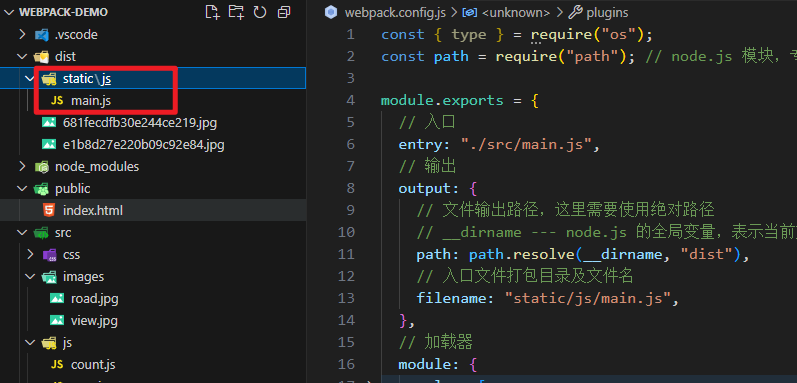Screen dimensions: 797x383
Task: Click webpack.config.js breadcrumb item
Action: click(x=395, y=12)
